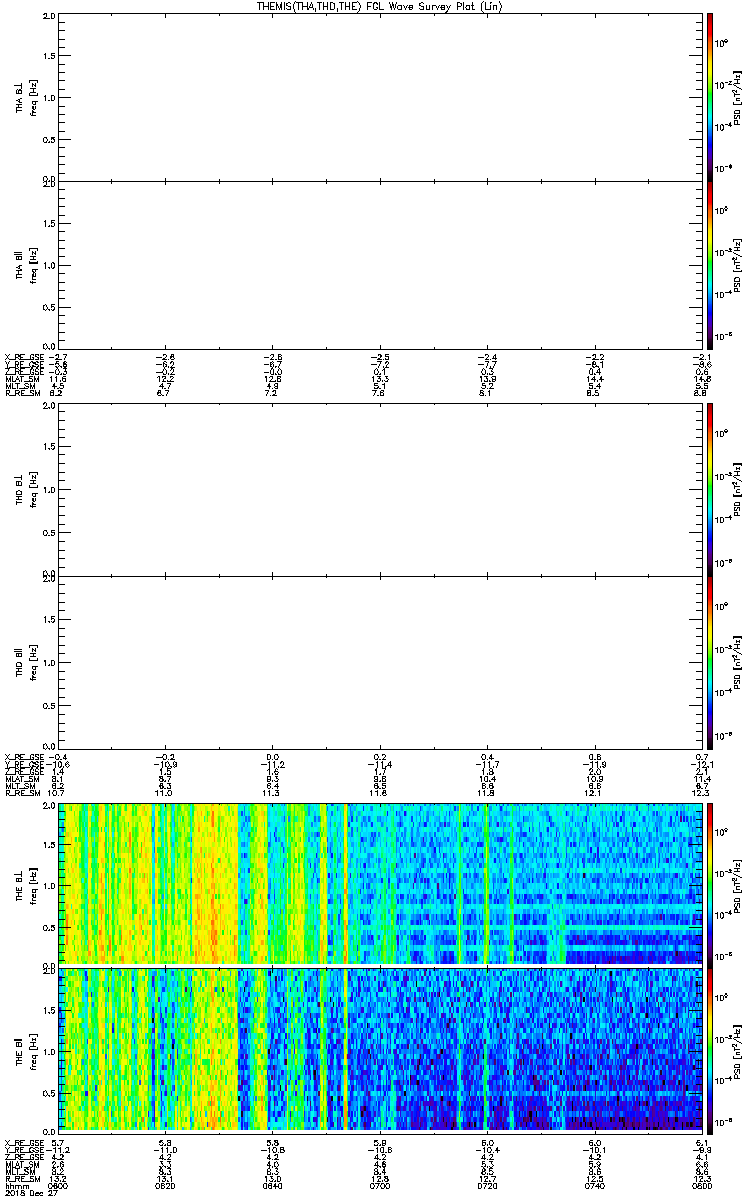Click the PSD [nT²/Hz] label beside THA BL

736,97
